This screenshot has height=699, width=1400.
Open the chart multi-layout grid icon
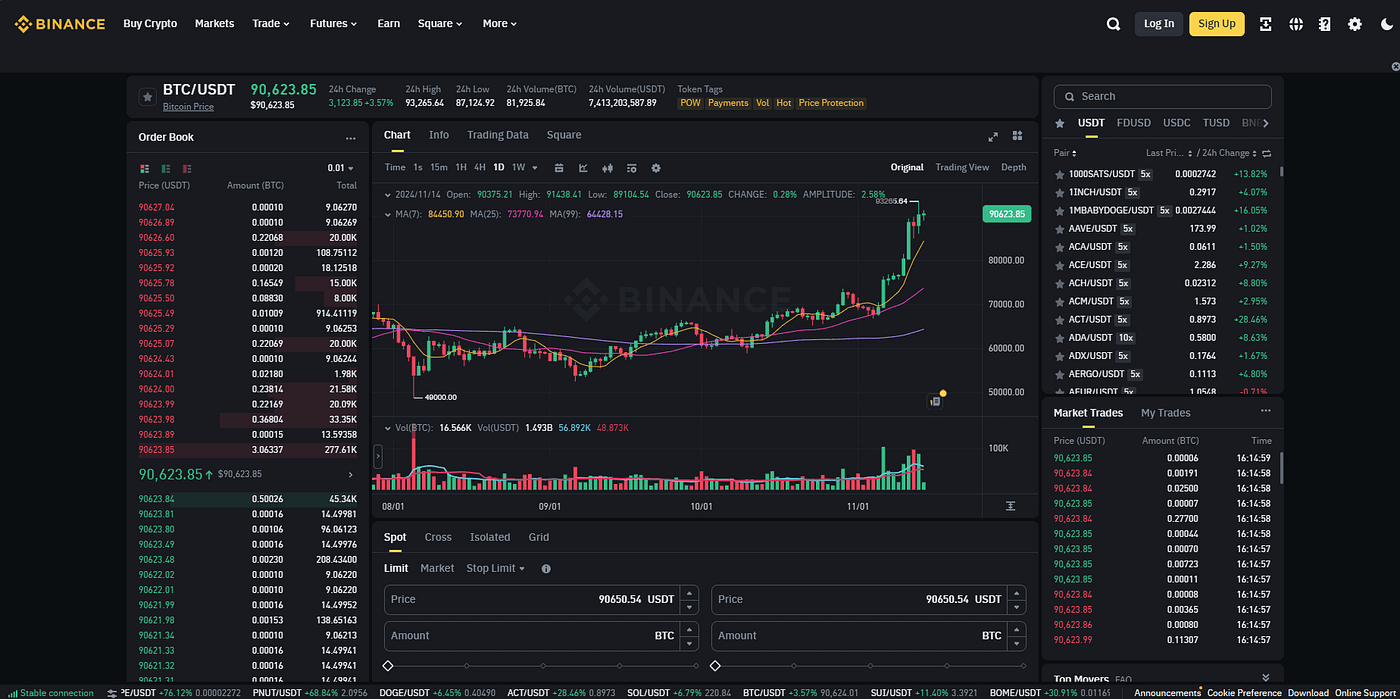tap(1017, 136)
